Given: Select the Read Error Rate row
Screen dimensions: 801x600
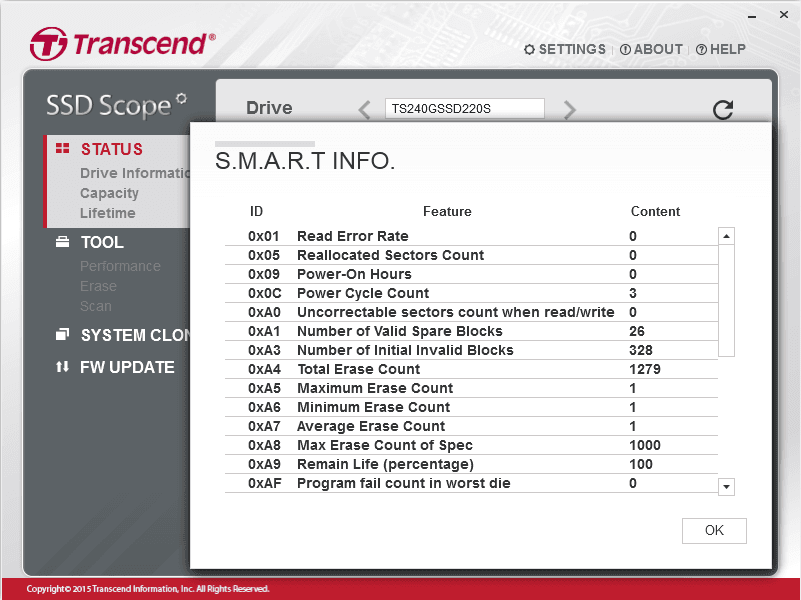Looking at the screenshot, I should (x=471, y=236).
